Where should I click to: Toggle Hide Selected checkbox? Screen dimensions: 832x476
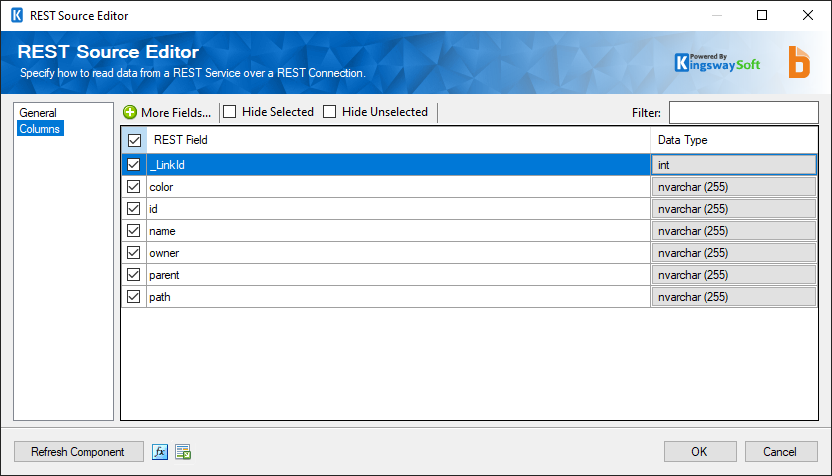230,112
